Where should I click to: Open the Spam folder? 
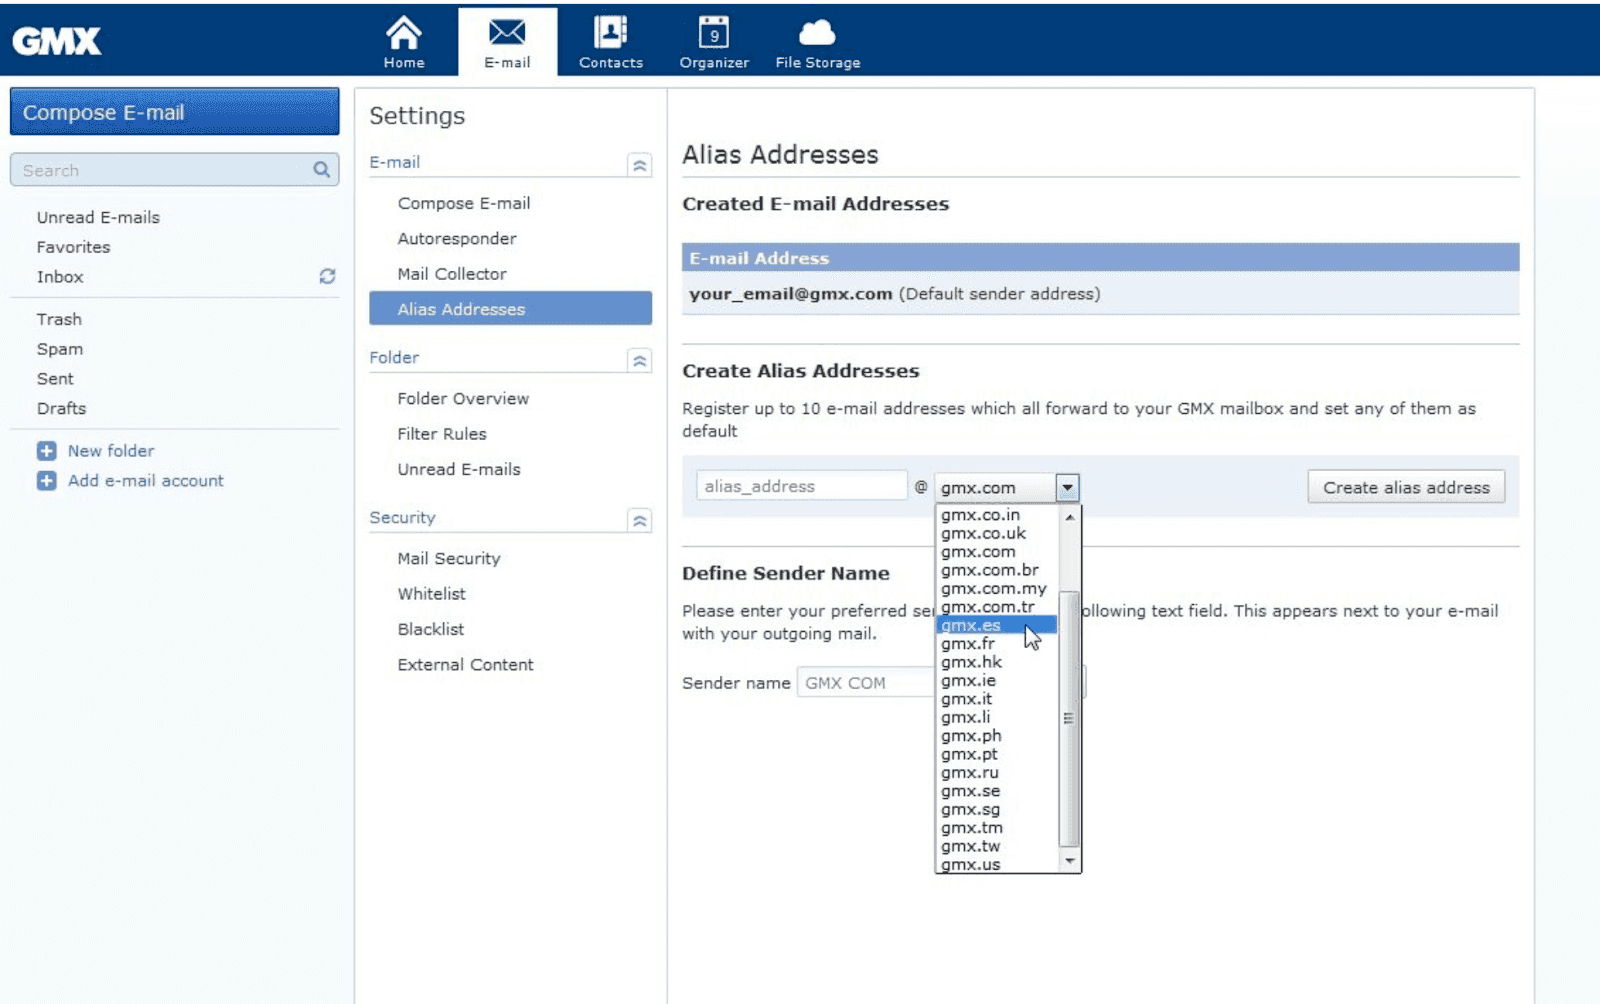pos(60,349)
